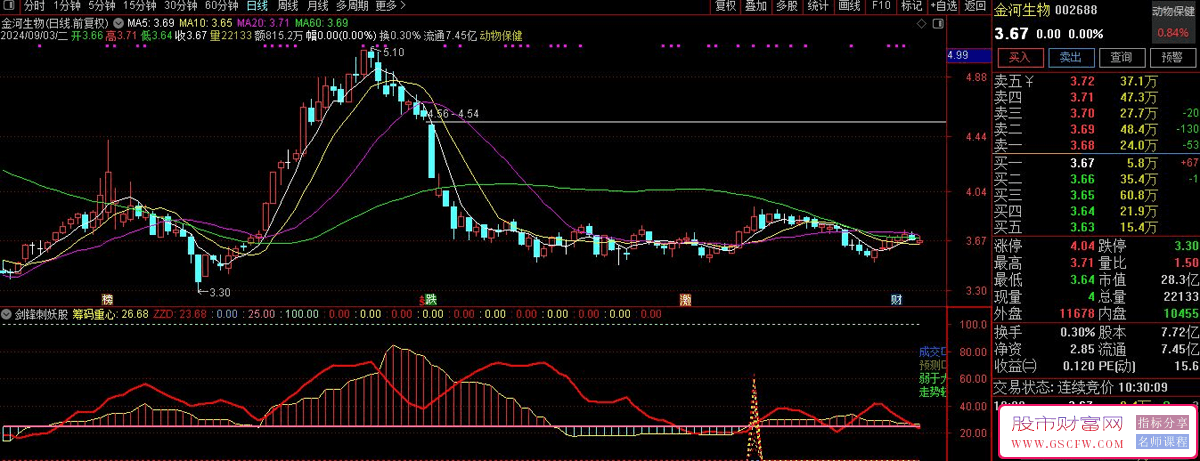Click the 卖一 price 3.68
This screenshot has width=1200, height=461.
click(x=1082, y=145)
